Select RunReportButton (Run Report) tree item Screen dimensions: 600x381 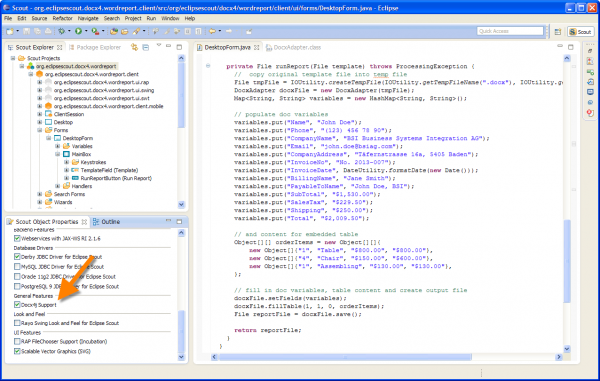pos(116,178)
